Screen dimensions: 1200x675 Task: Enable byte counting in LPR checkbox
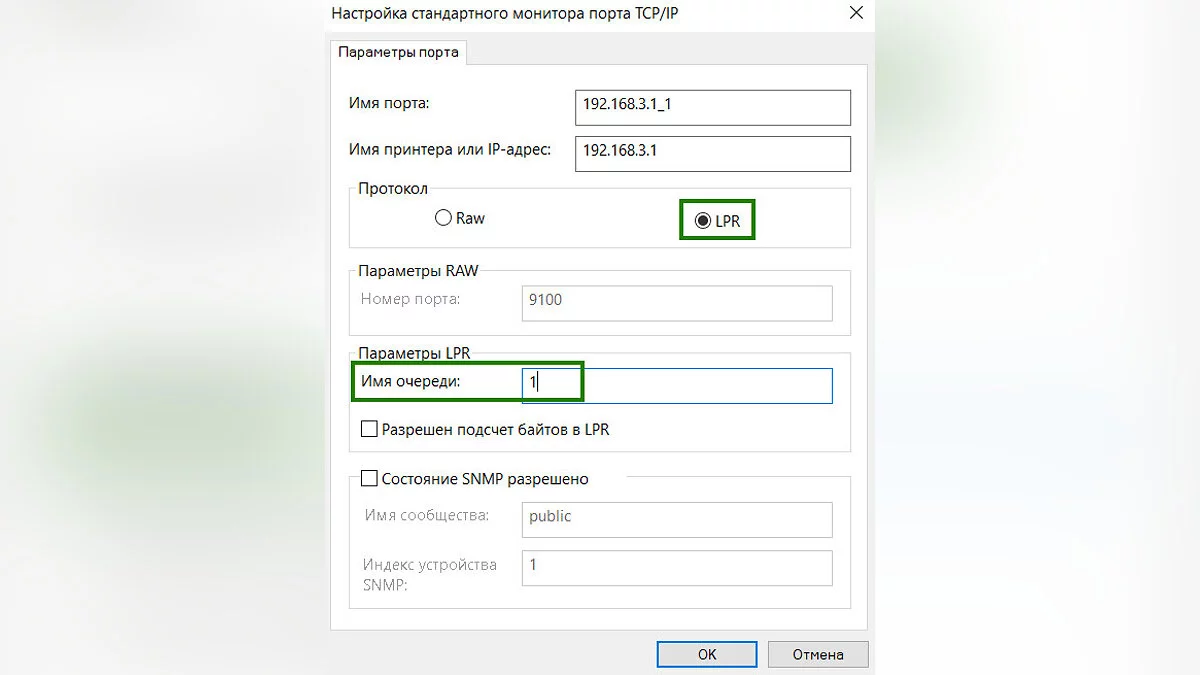[369, 429]
